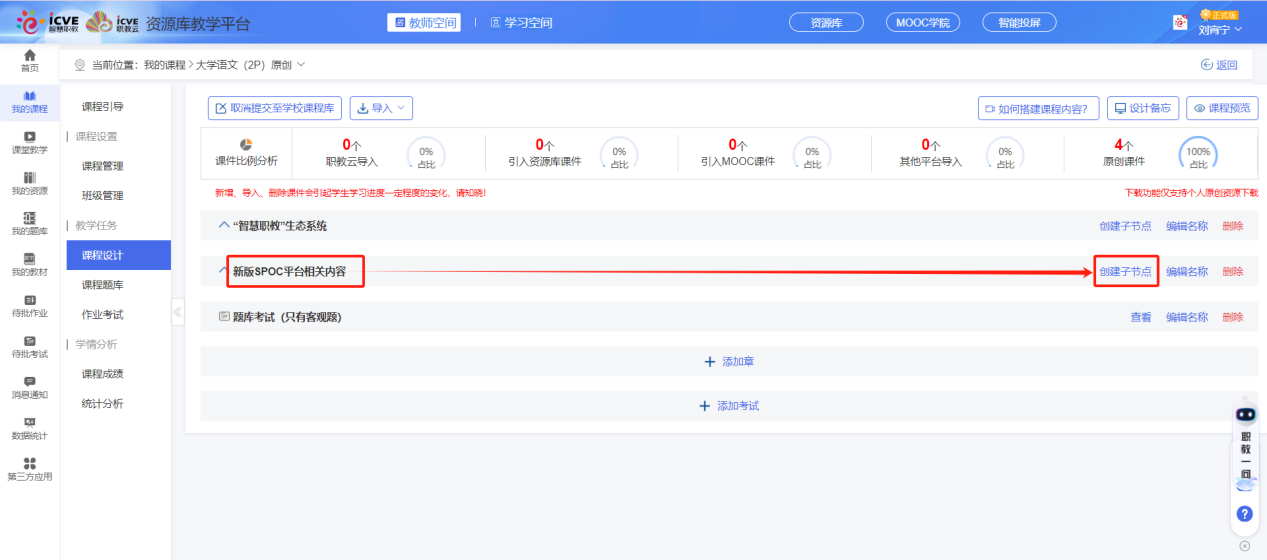Click 课程预览 button
This screenshot has height=560, width=1267.
(1222, 108)
